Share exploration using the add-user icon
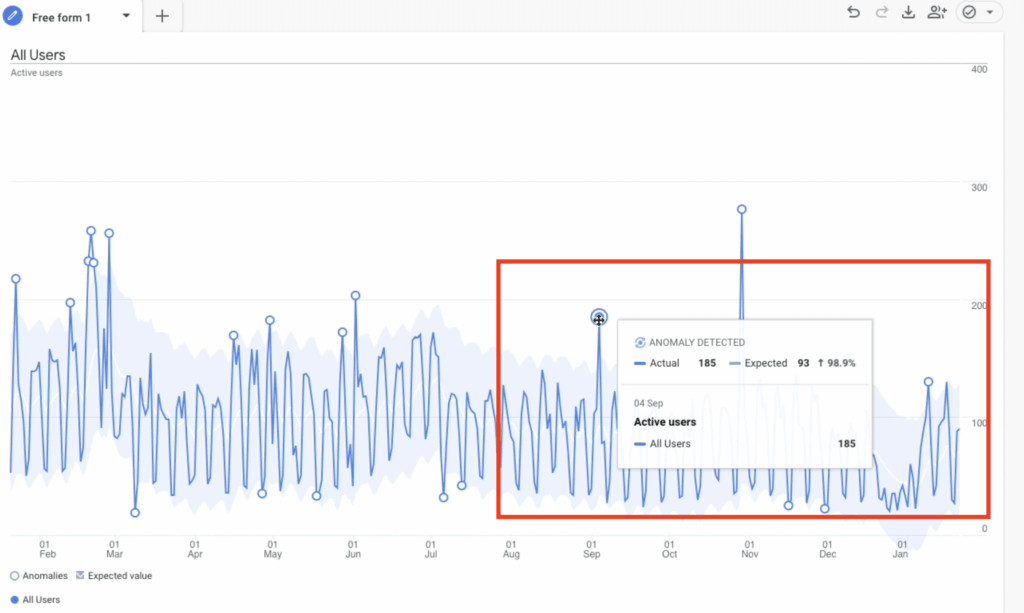Image resolution: width=1024 pixels, height=613 pixels. (936, 12)
